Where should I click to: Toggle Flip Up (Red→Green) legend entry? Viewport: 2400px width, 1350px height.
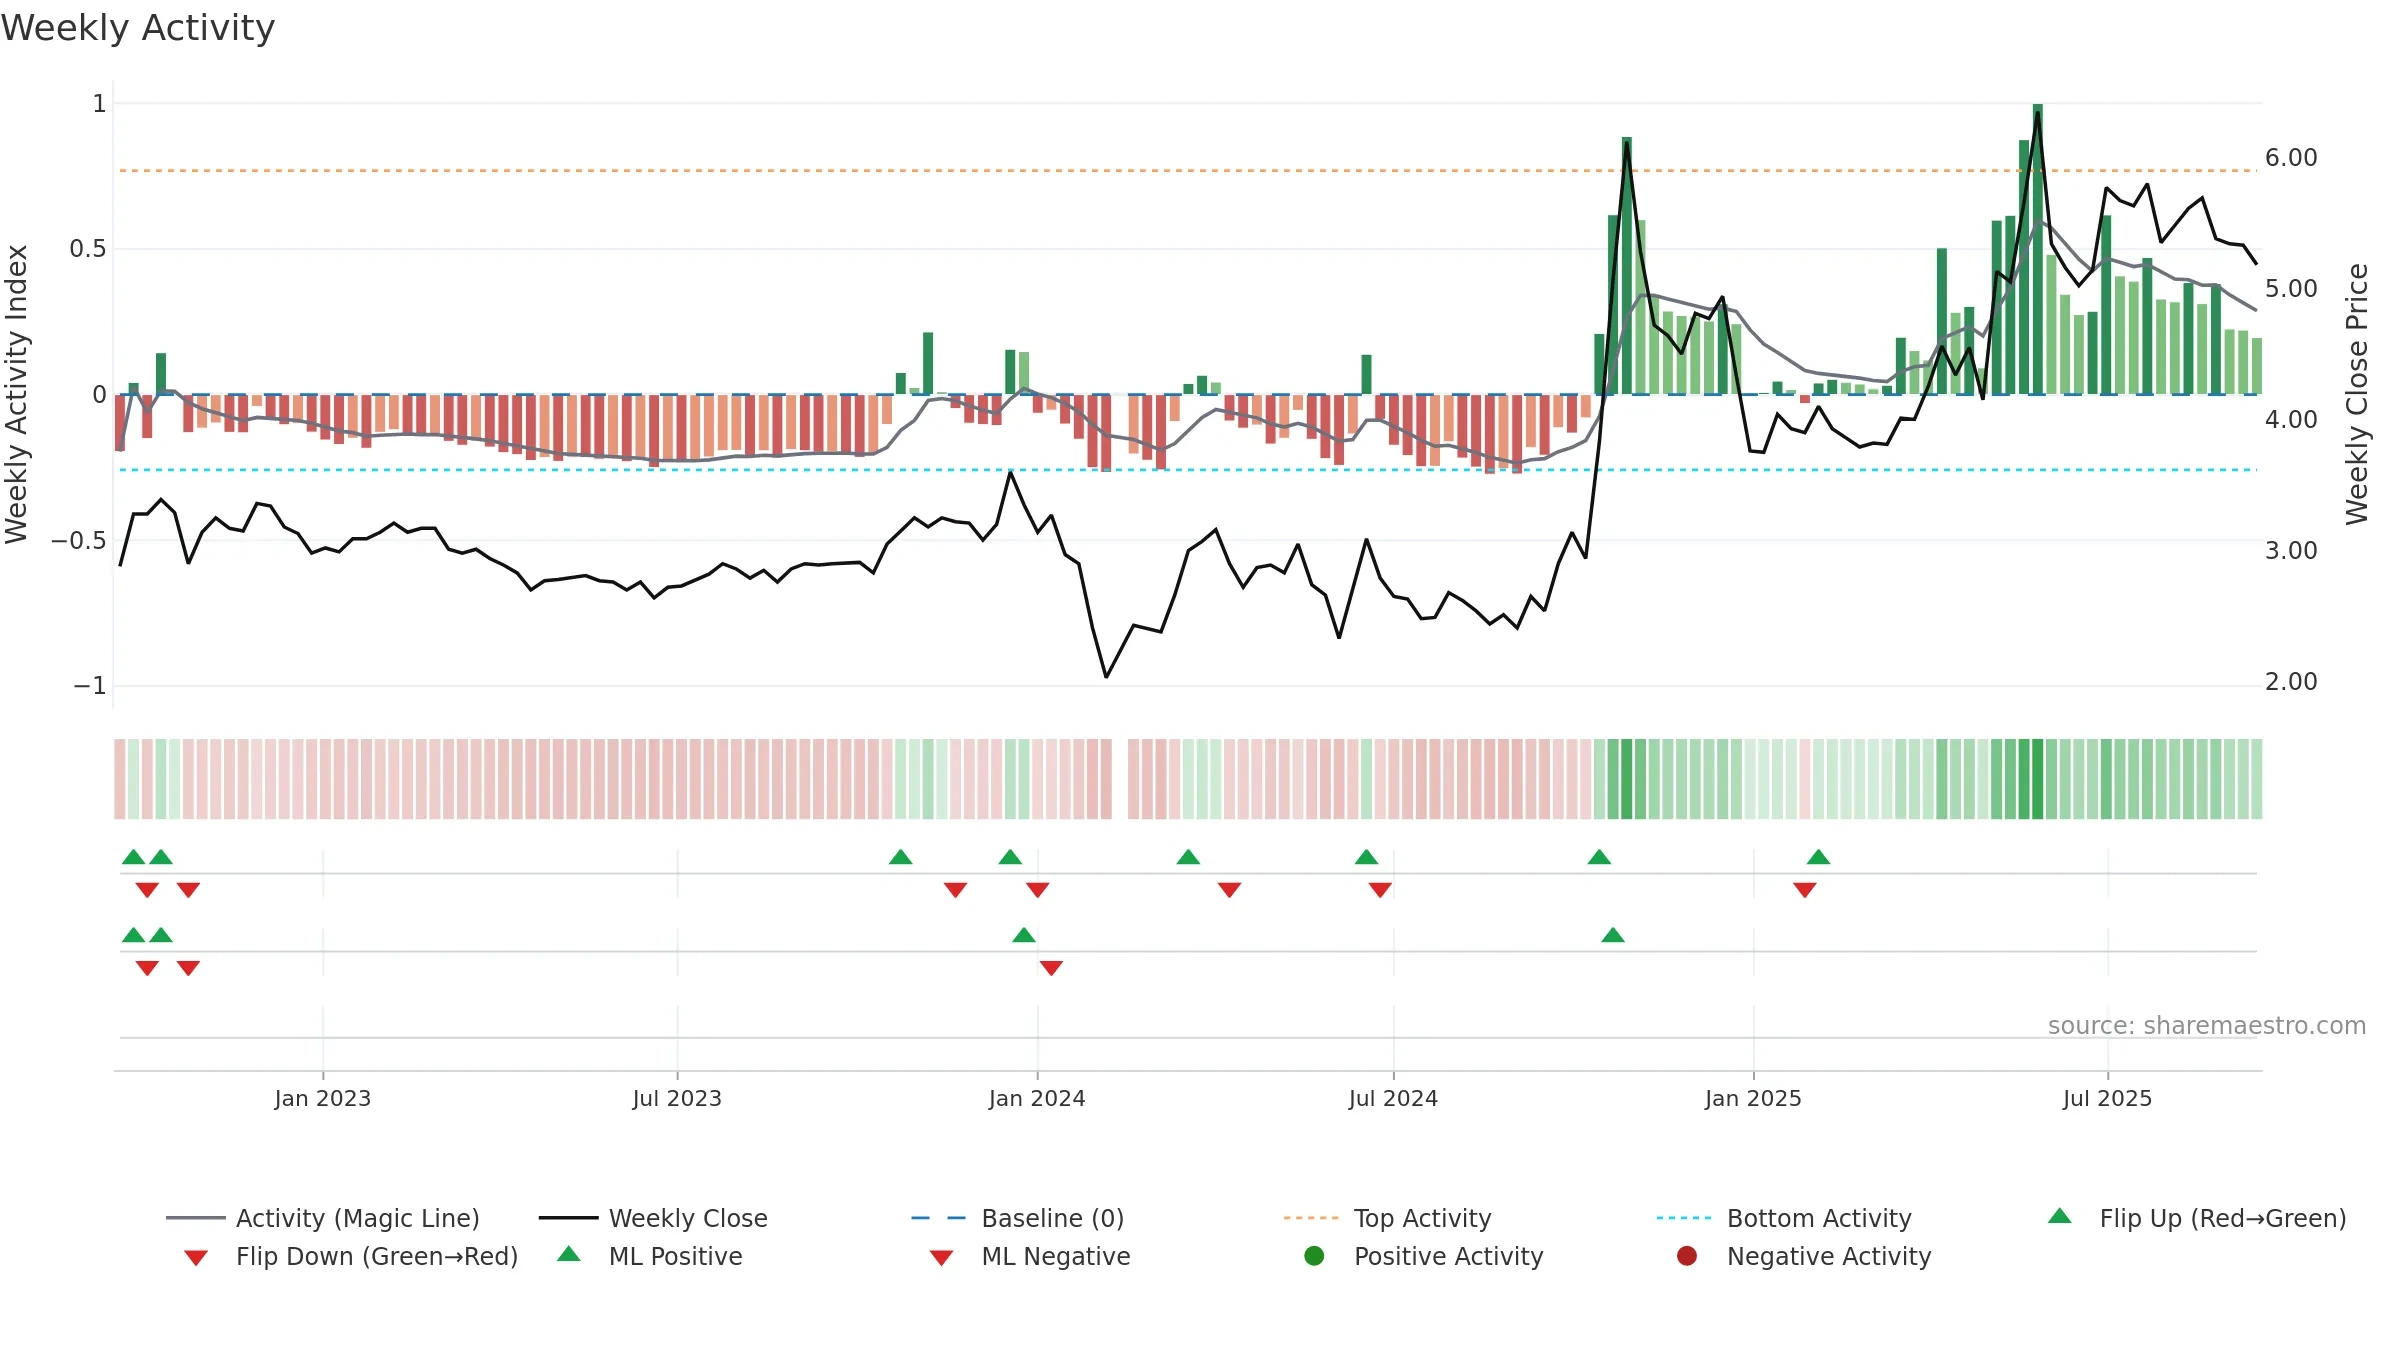pos(2196,1218)
